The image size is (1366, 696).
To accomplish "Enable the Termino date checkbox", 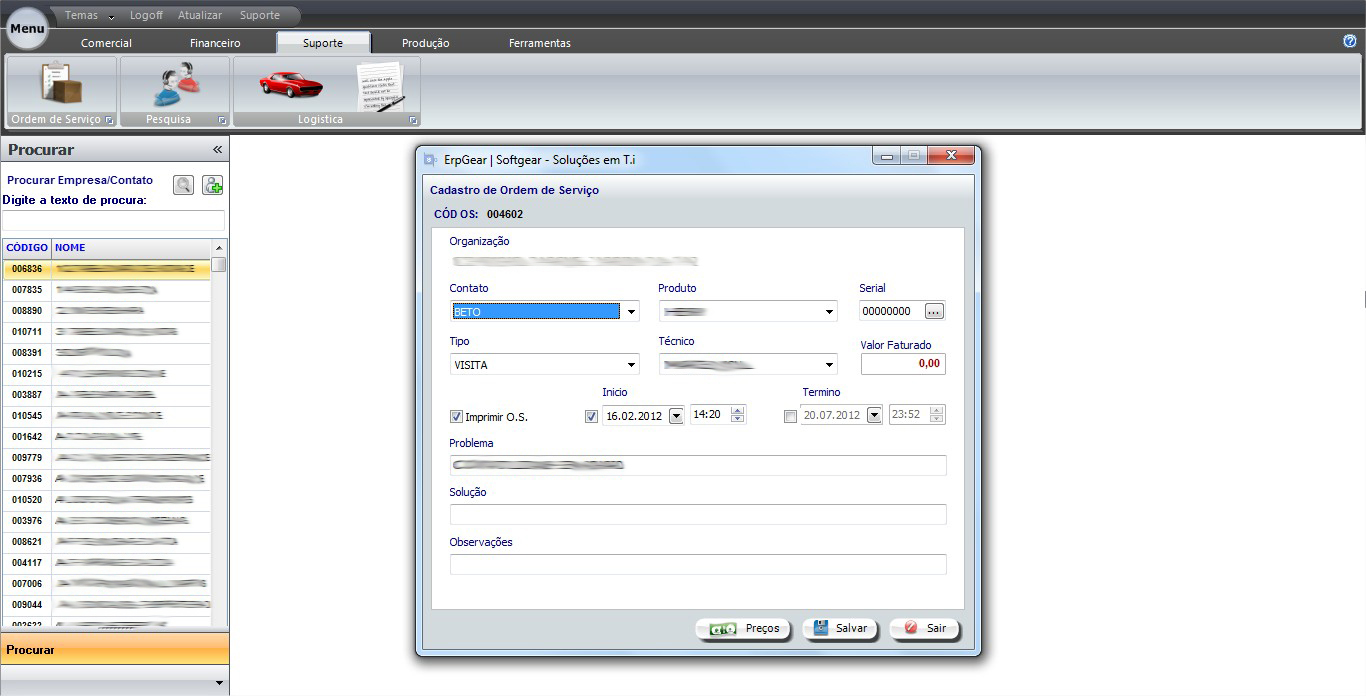I will [x=791, y=417].
